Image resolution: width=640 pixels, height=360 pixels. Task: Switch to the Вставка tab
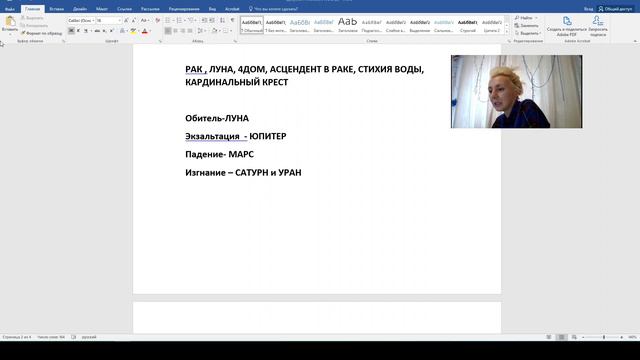click(x=56, y=9)
